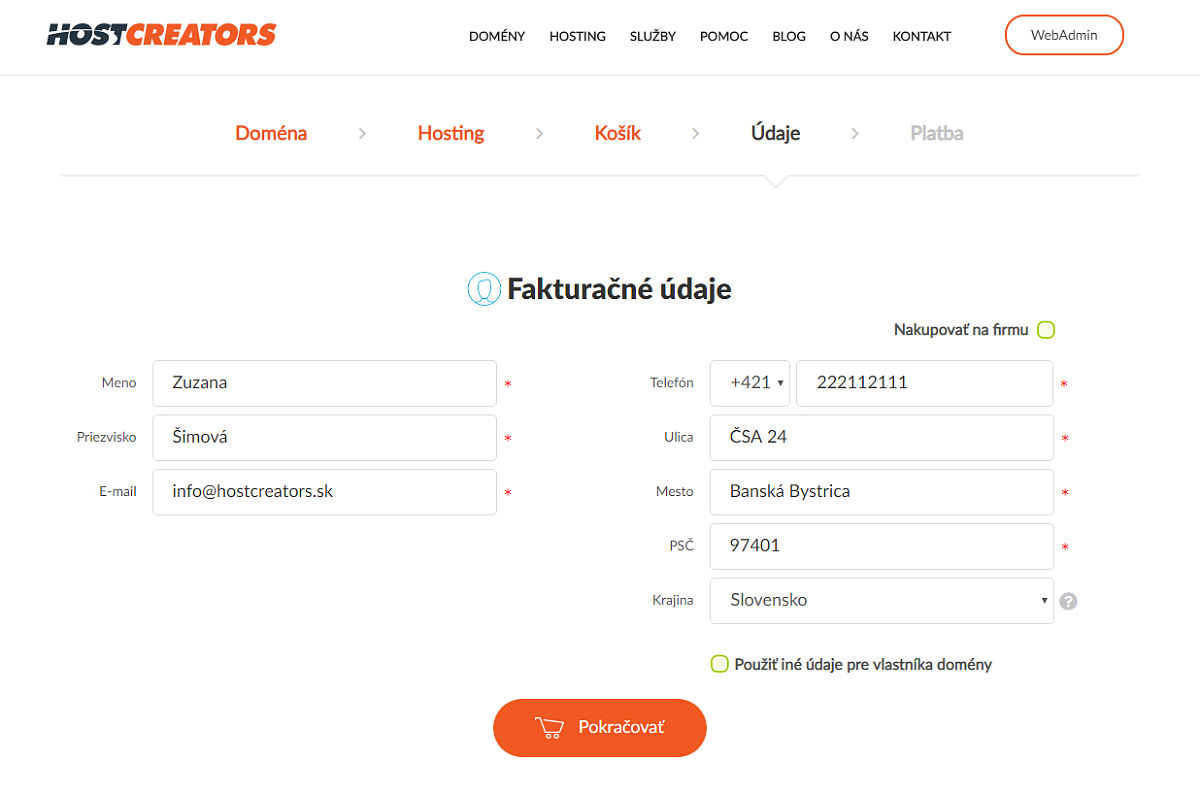Screen dimensions: 1200x794
Task: Click the Meno field containing Zuzana
Action: point(325,383)
